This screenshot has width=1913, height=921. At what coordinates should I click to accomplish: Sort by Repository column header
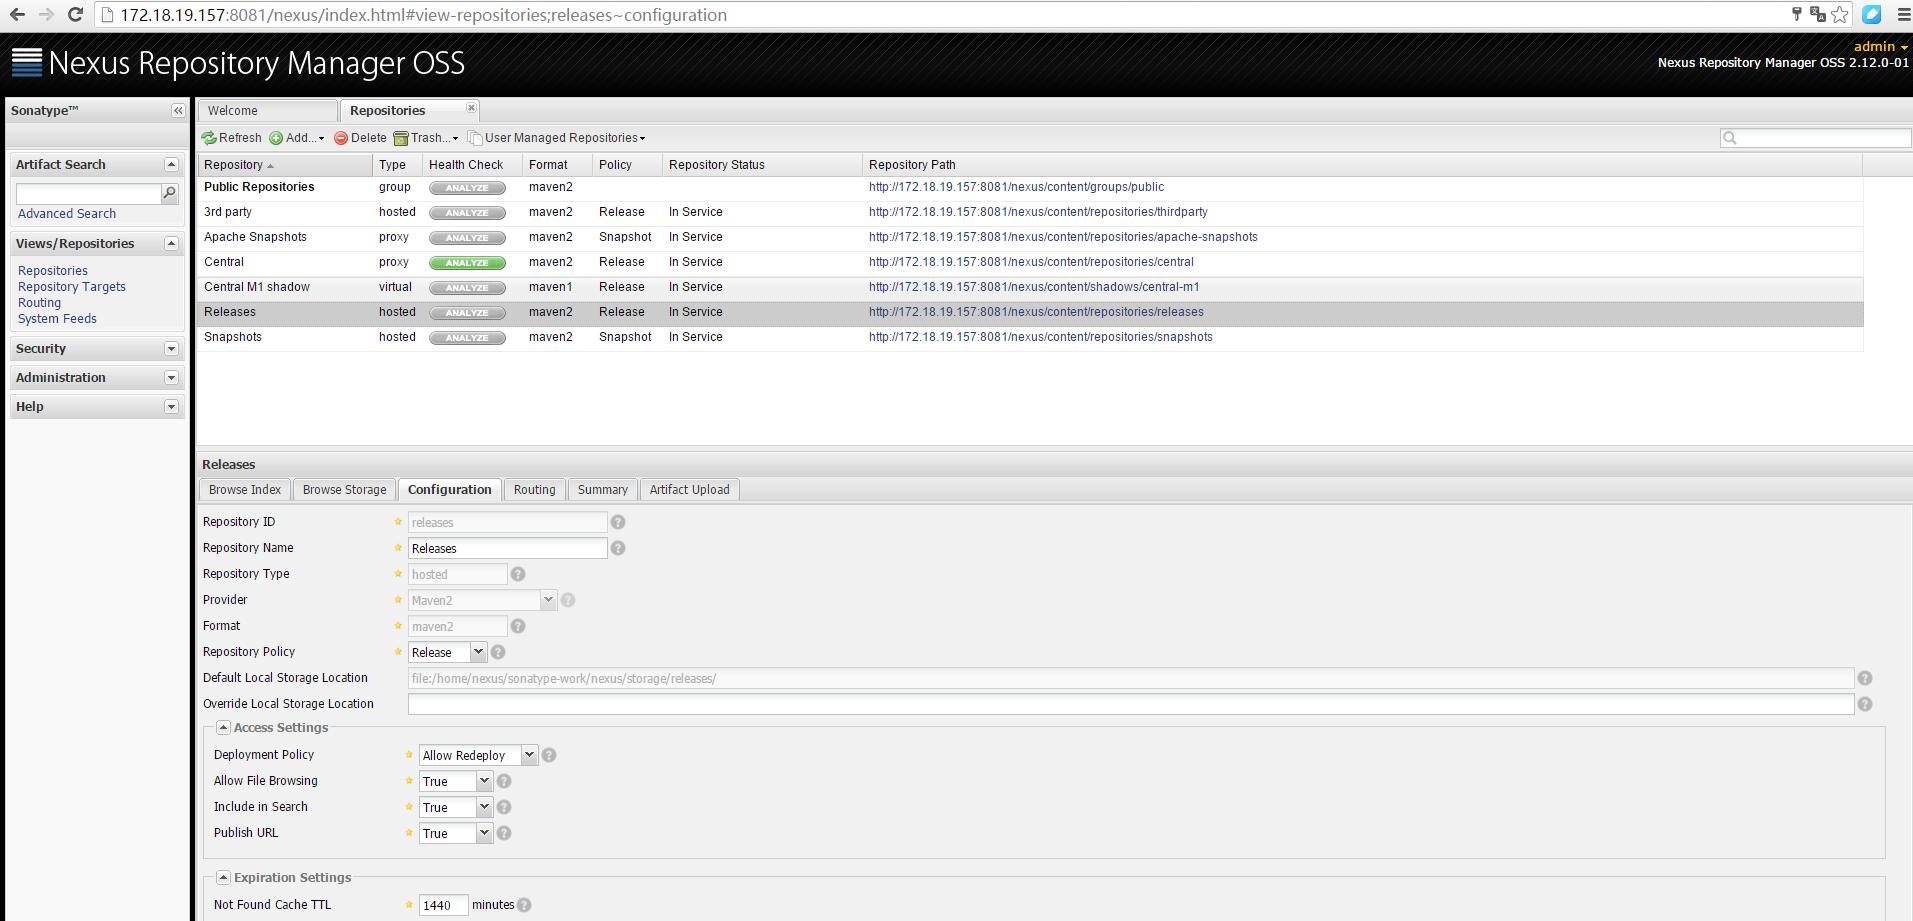284,165
